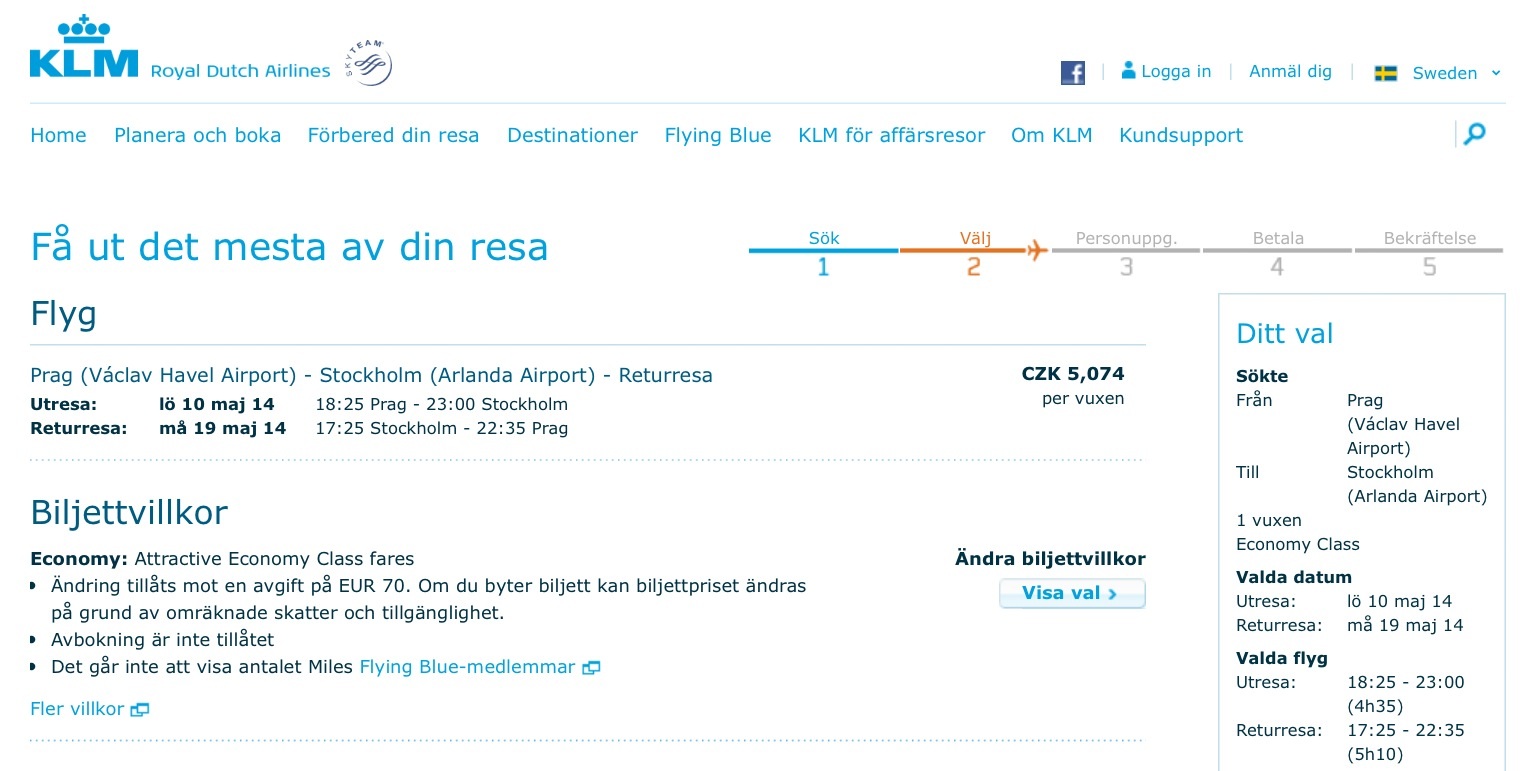Screen dimensions: 1532x771
Task: Select the Flying Blue menu item
Action: pyautogui.click(x=718, y=135)
